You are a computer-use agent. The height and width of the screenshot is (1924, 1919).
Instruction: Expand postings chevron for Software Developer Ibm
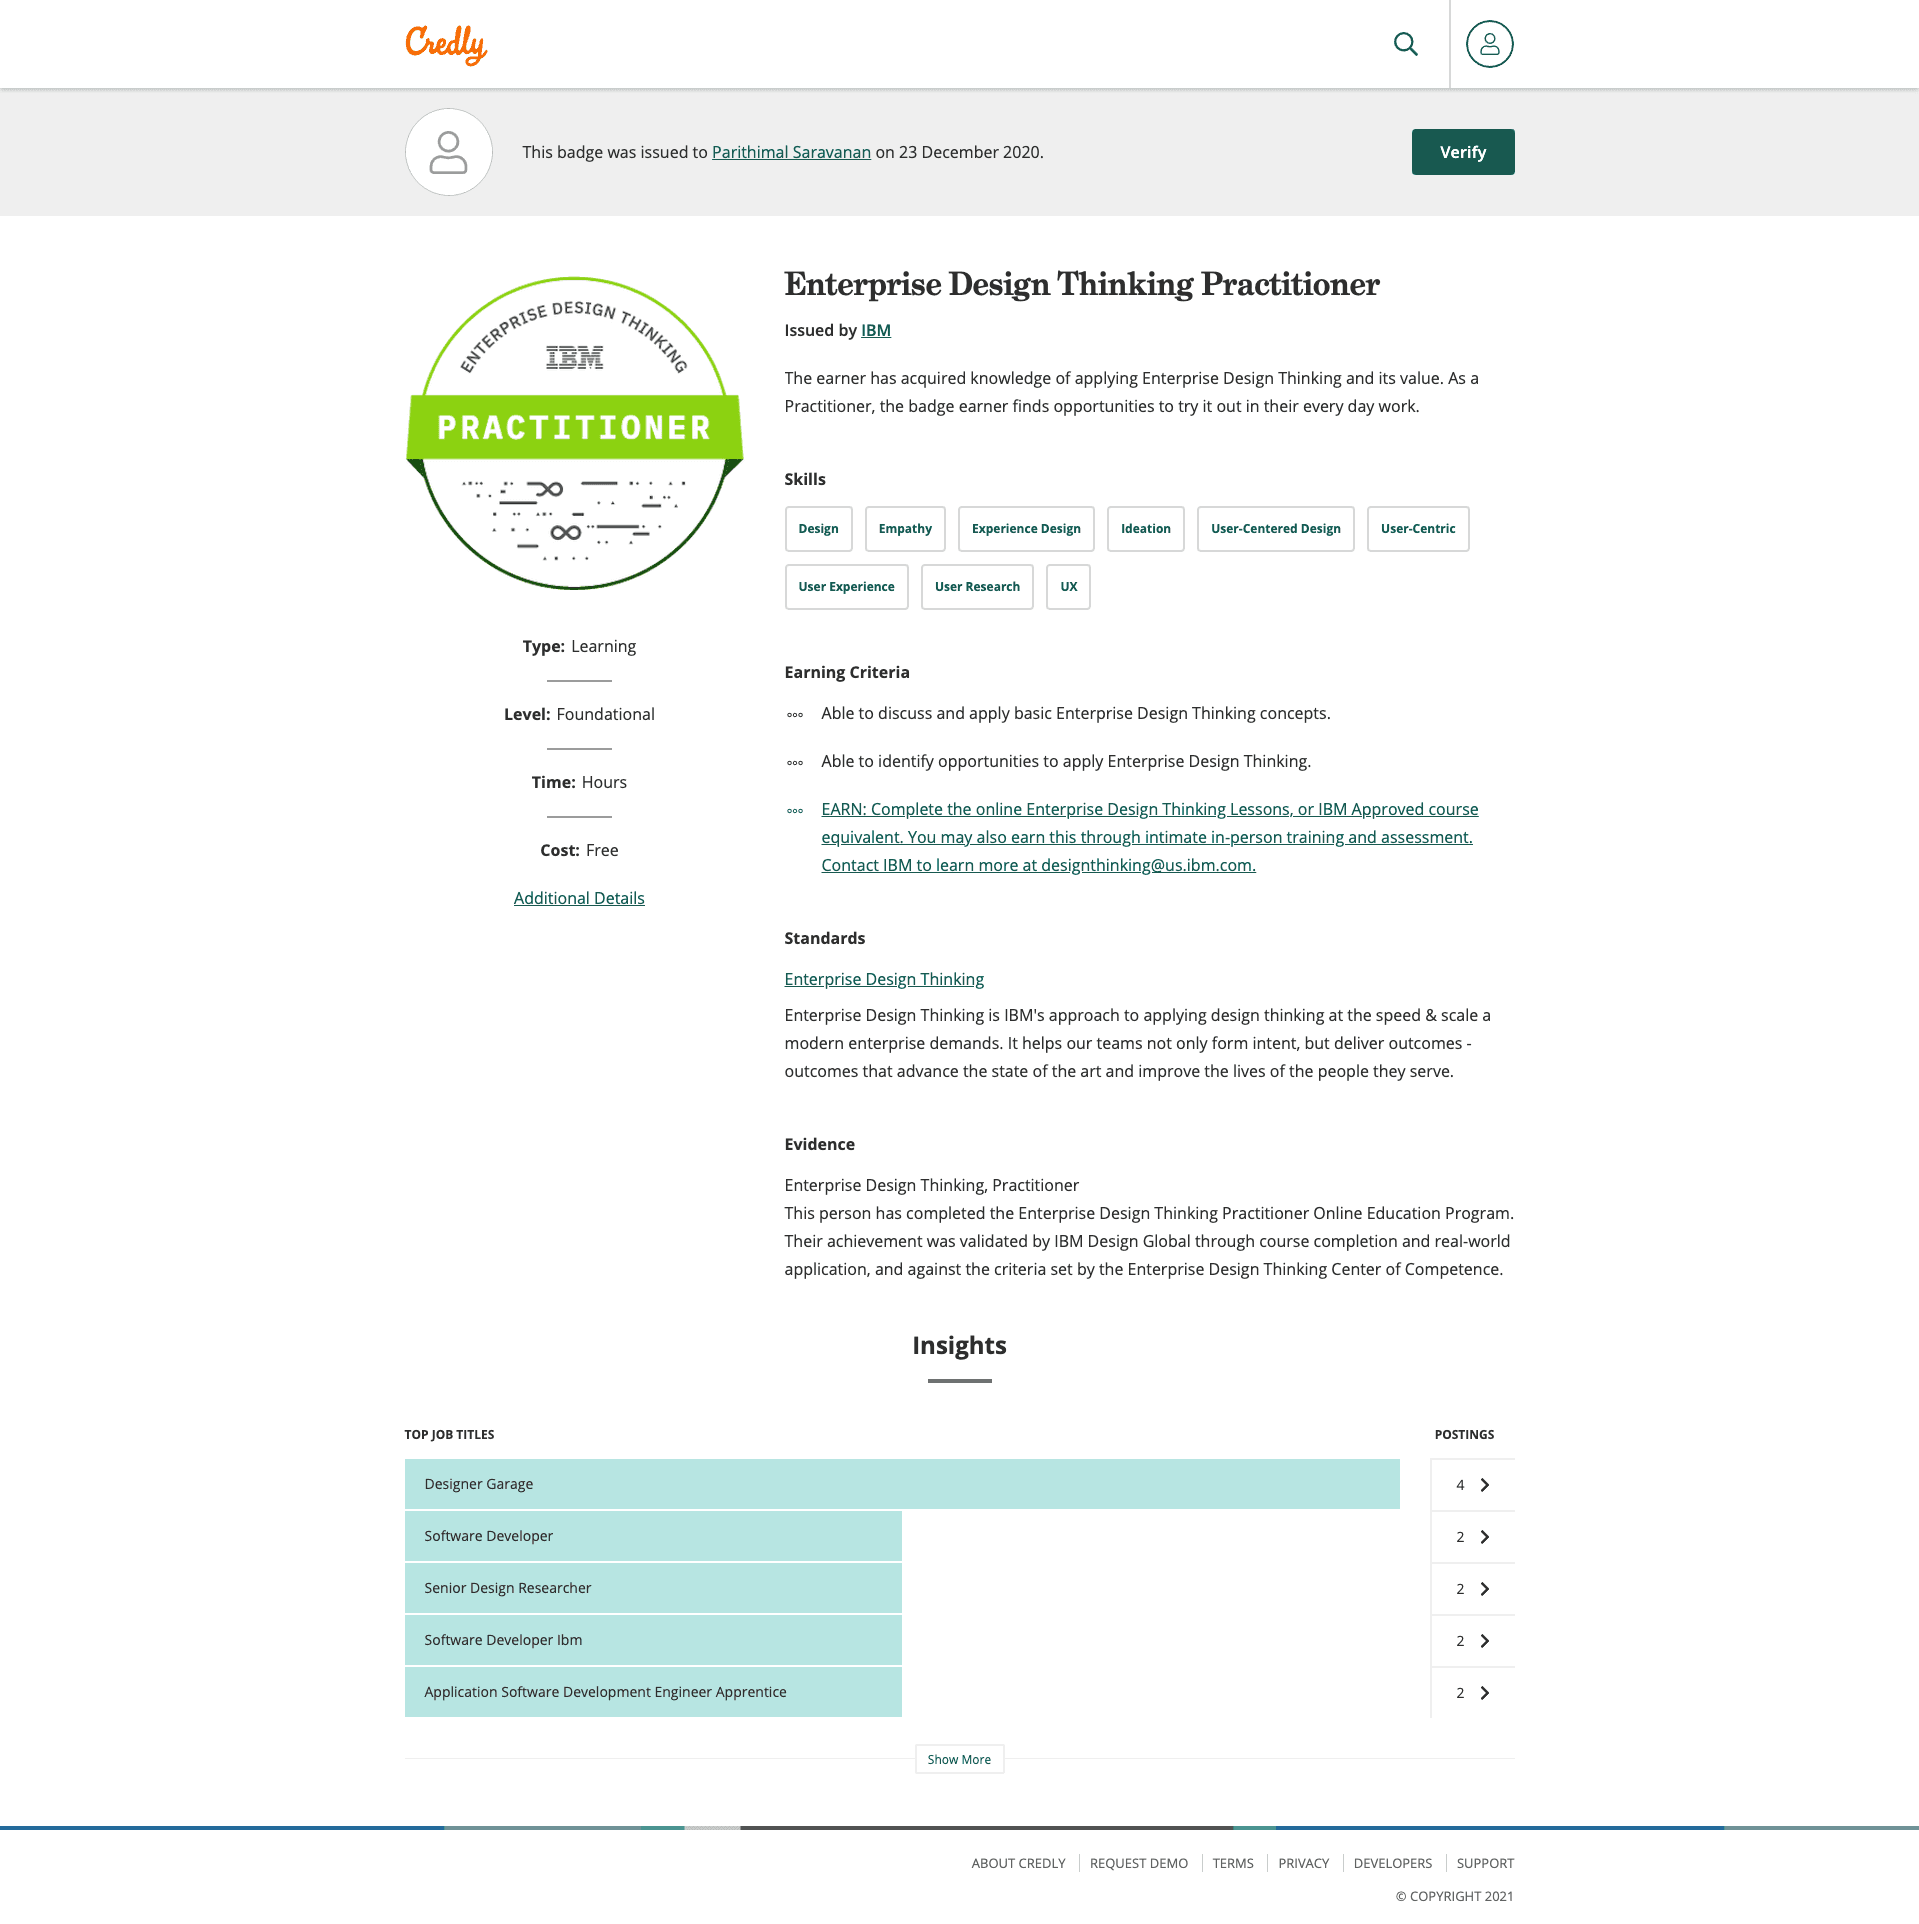tap(1485, 1641)
